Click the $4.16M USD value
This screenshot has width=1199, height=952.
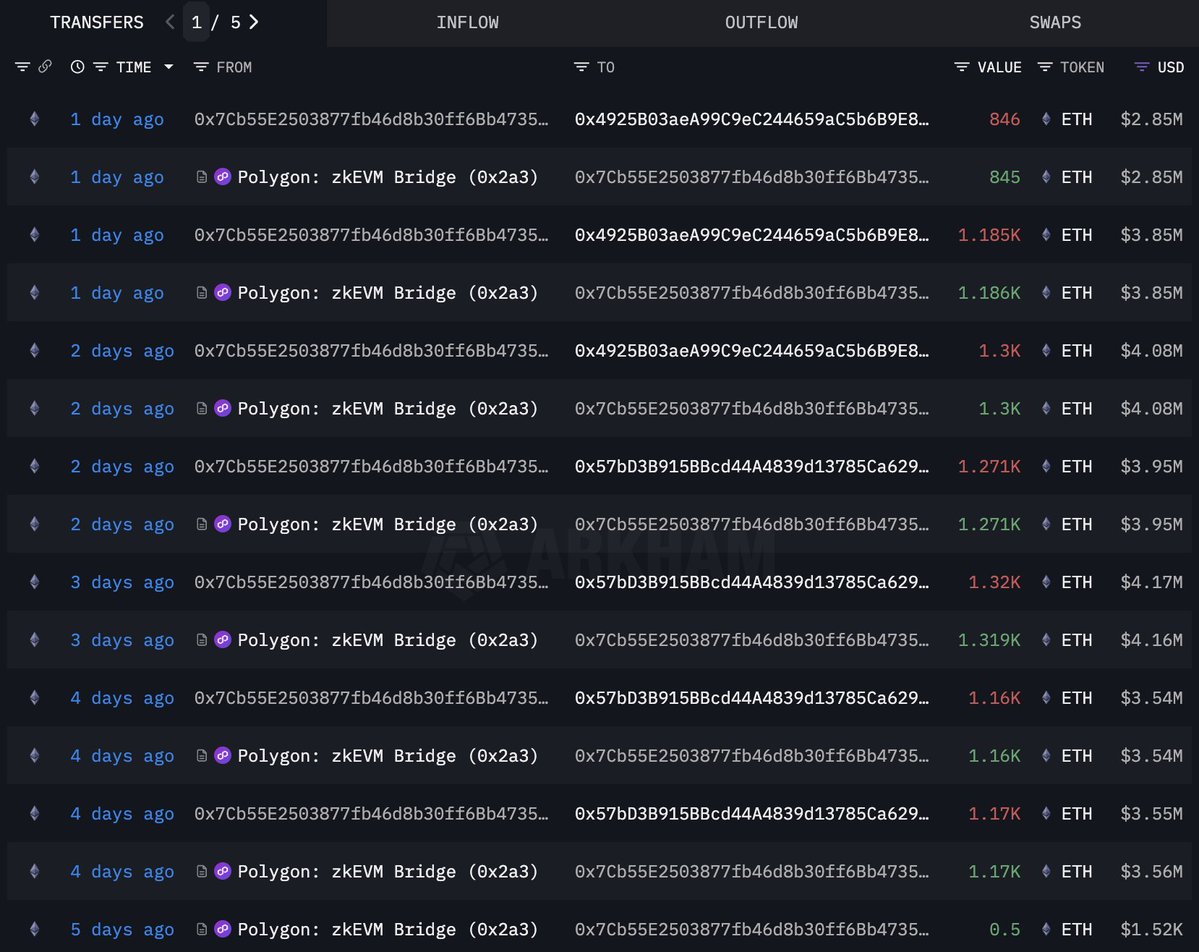(x=1152, y=640)
